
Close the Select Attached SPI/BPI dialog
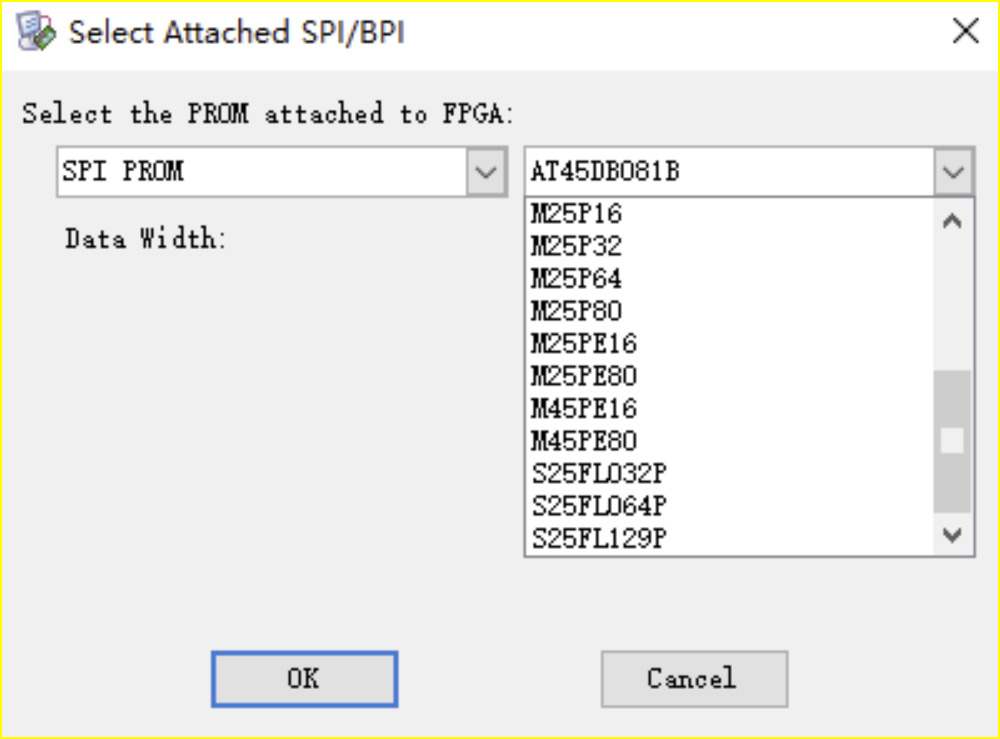click(x=965, y=32)
